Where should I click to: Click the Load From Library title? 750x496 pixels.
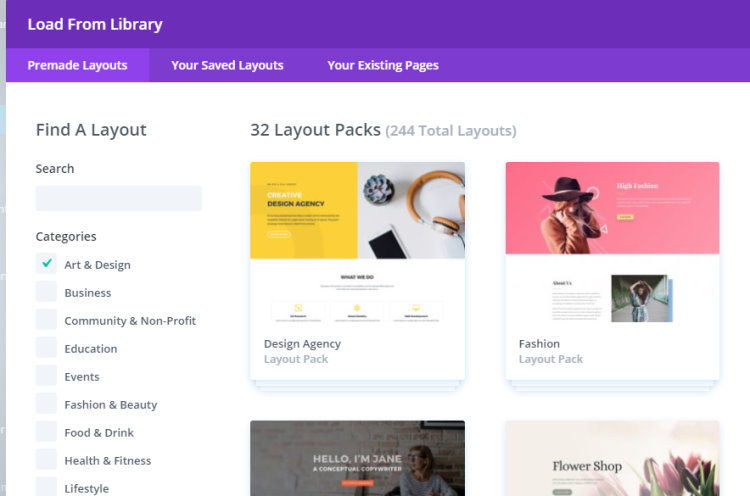tap(95, 24)
